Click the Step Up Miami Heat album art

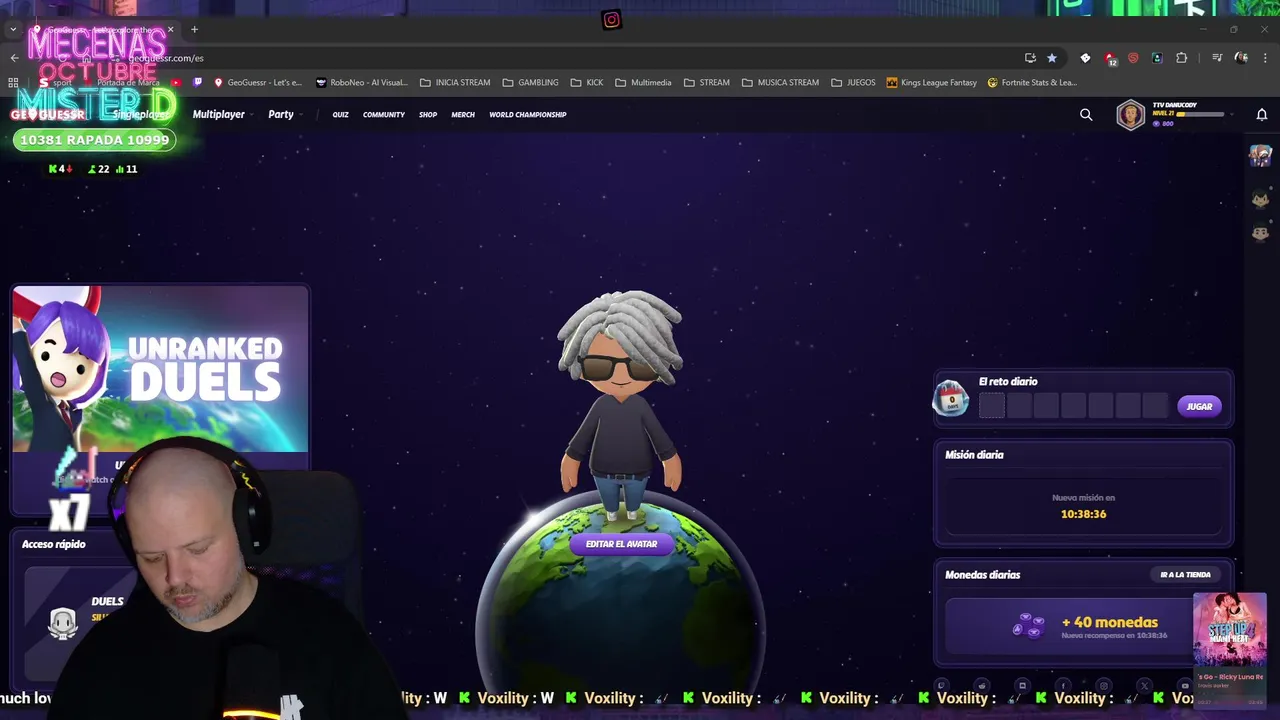coord(1229,630)
